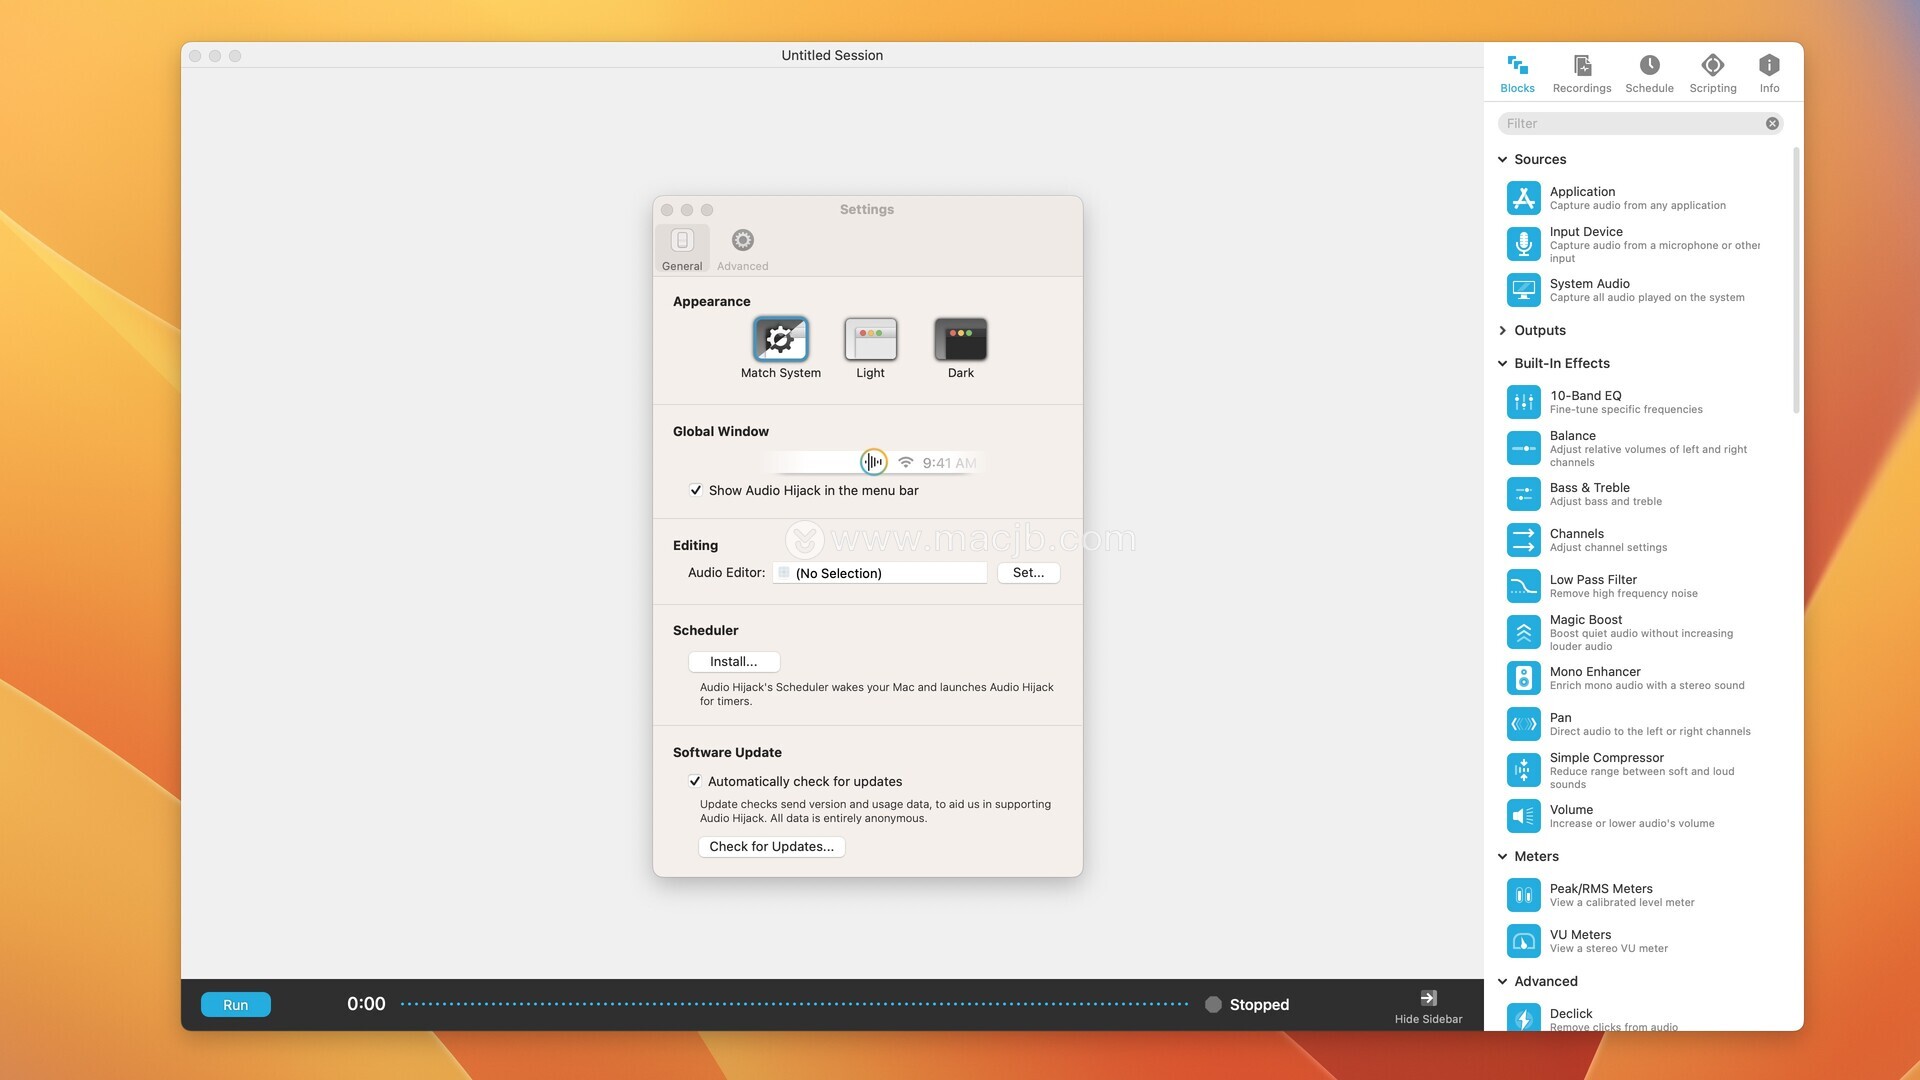
Task: Click 'Capture audio from any application' description
Action: coord(1637,206)
